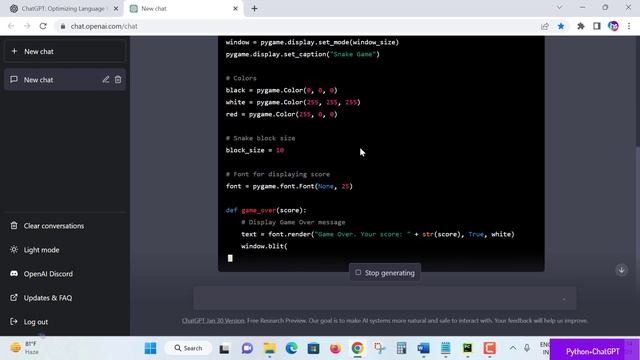Open the Chrome profile avatar
The image size is (640, 360).
(x=613, y=26)
